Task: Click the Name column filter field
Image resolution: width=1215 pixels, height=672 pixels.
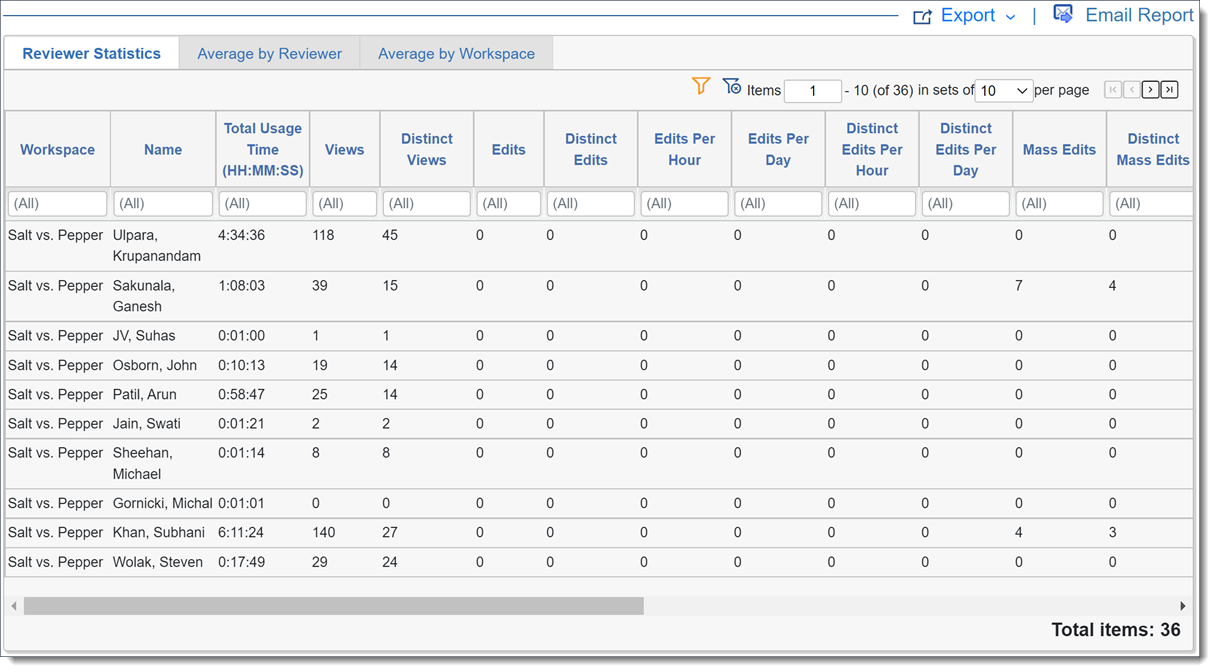Action: 163,204
